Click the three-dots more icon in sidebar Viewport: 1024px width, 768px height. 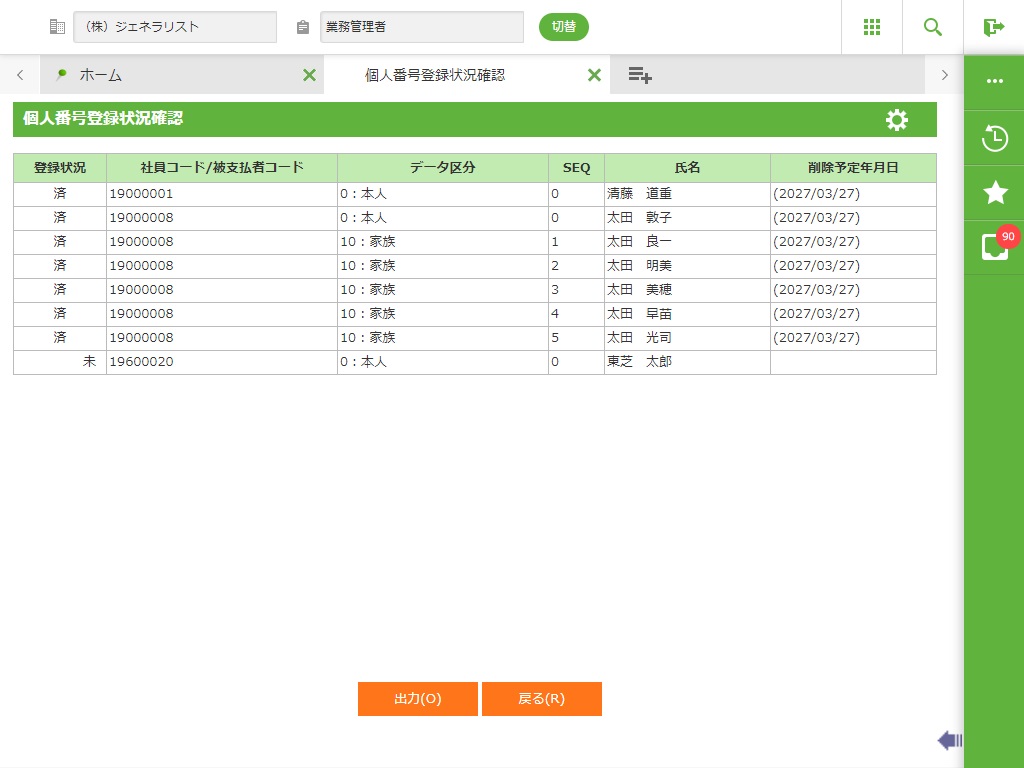(x=994, y=82)
